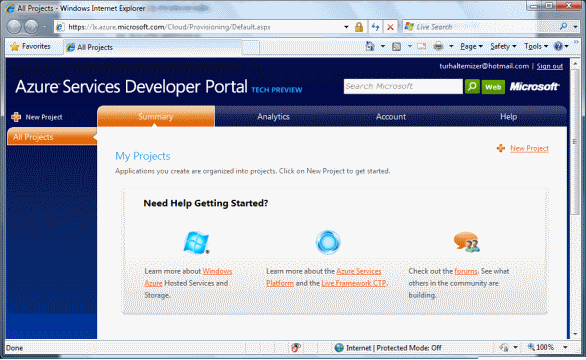Follow the Live Framework CTP link

coord(354,283)
